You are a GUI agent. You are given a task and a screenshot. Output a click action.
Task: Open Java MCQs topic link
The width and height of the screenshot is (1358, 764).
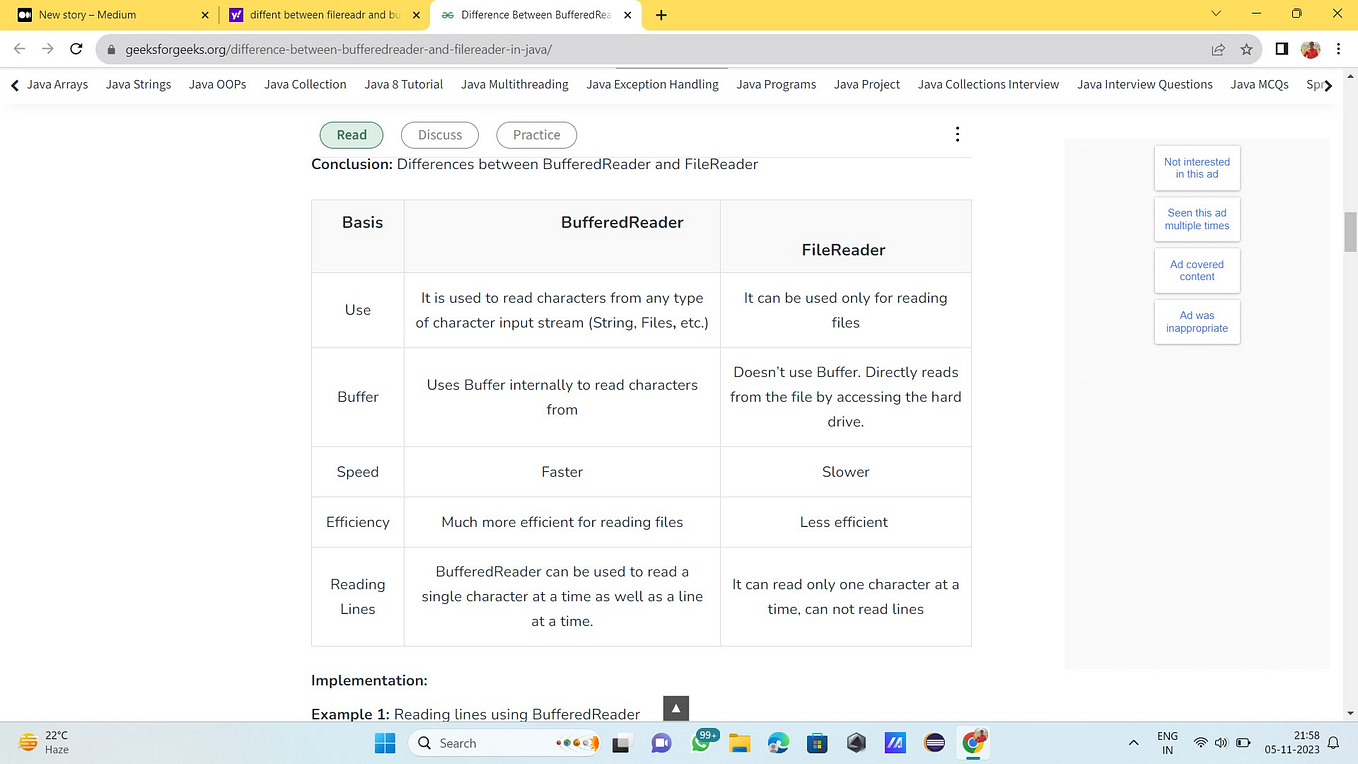coord(1259,85)
